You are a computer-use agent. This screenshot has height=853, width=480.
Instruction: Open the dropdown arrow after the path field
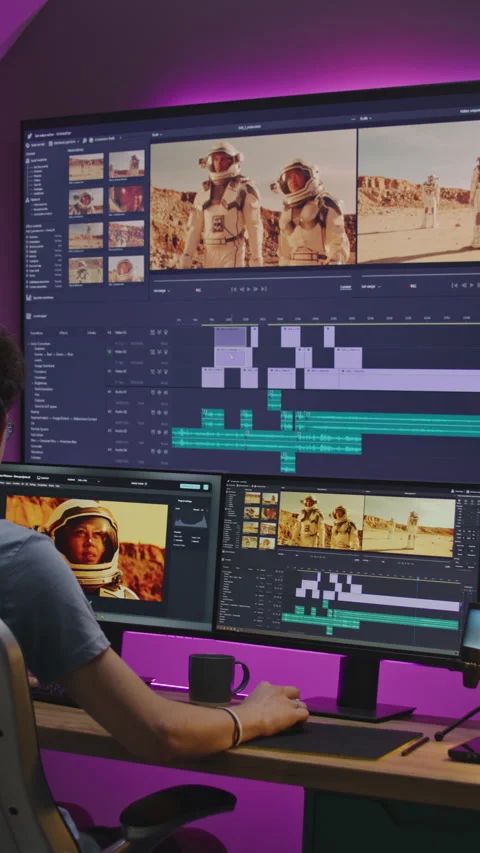(x=120, y=138)
